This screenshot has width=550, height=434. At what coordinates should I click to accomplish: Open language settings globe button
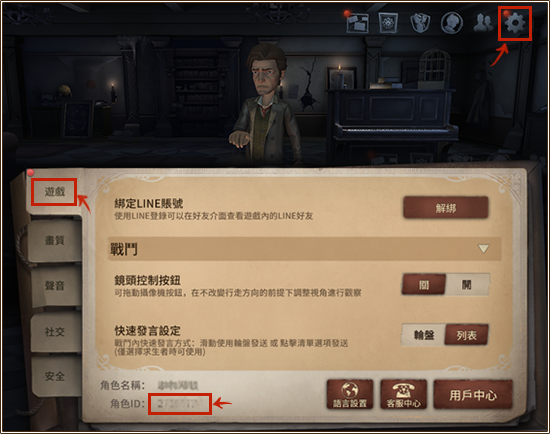tap(350, 394)
